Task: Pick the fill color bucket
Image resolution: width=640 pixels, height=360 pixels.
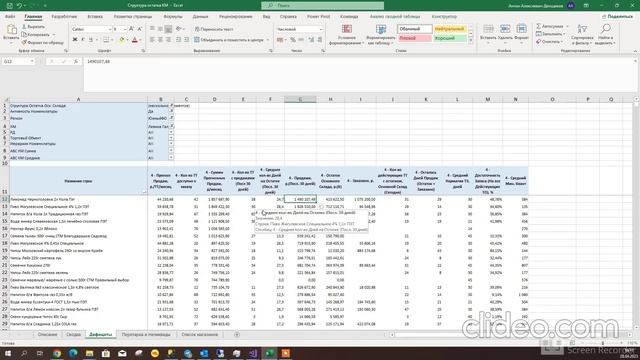Action: tap(121, 40)
